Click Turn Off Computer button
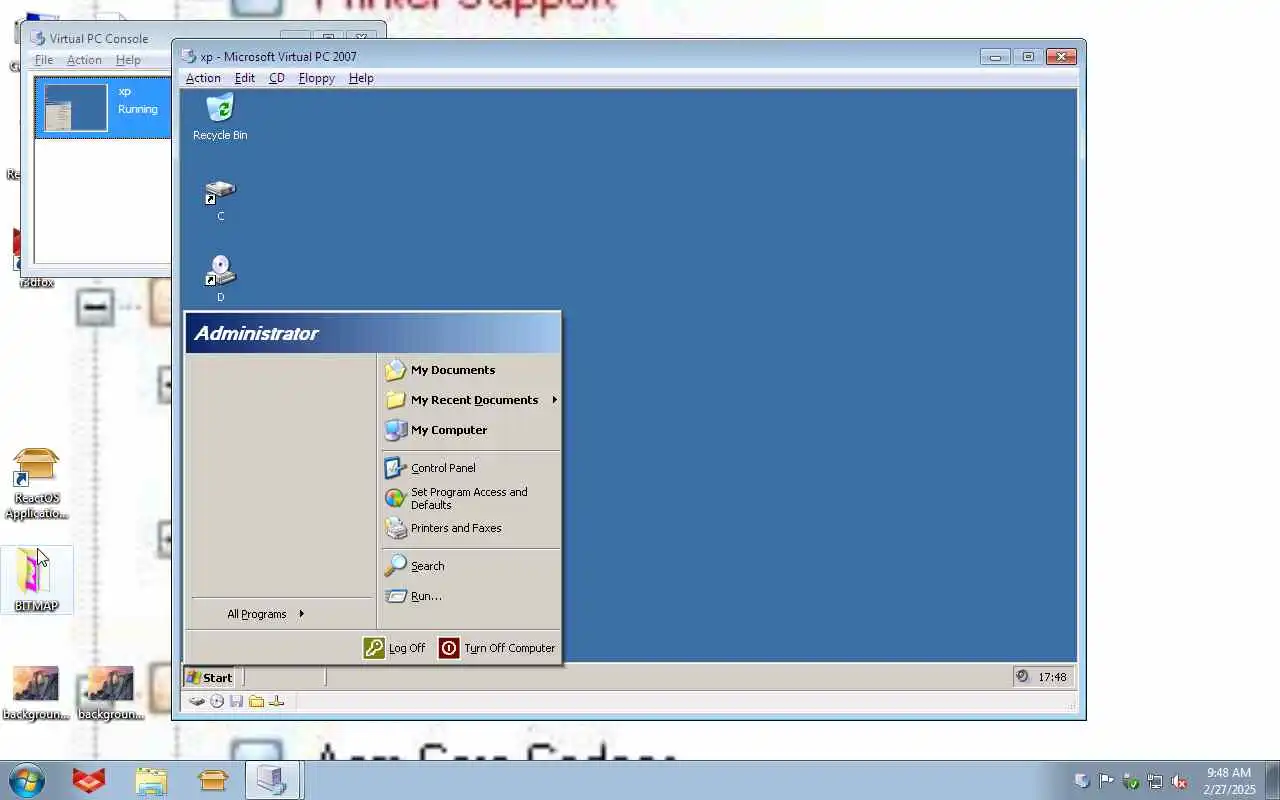The height and width of the screenshot is (800, 1280). pos(497,648)
